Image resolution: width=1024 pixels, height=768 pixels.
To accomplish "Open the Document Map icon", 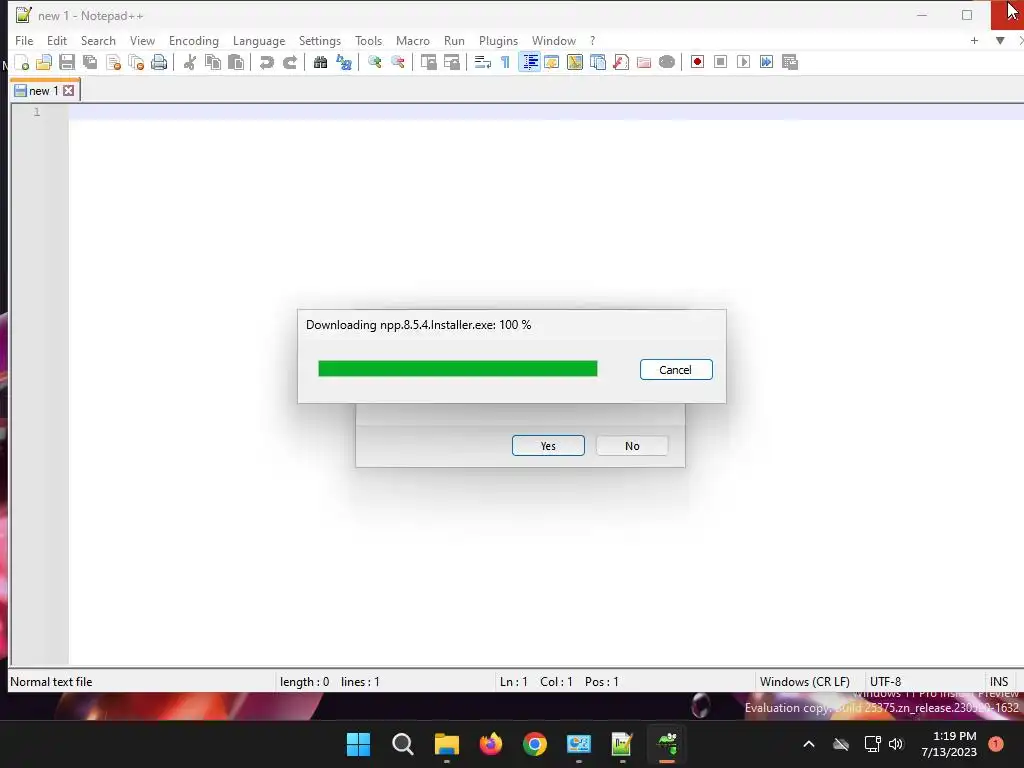I will pos(575,62).
